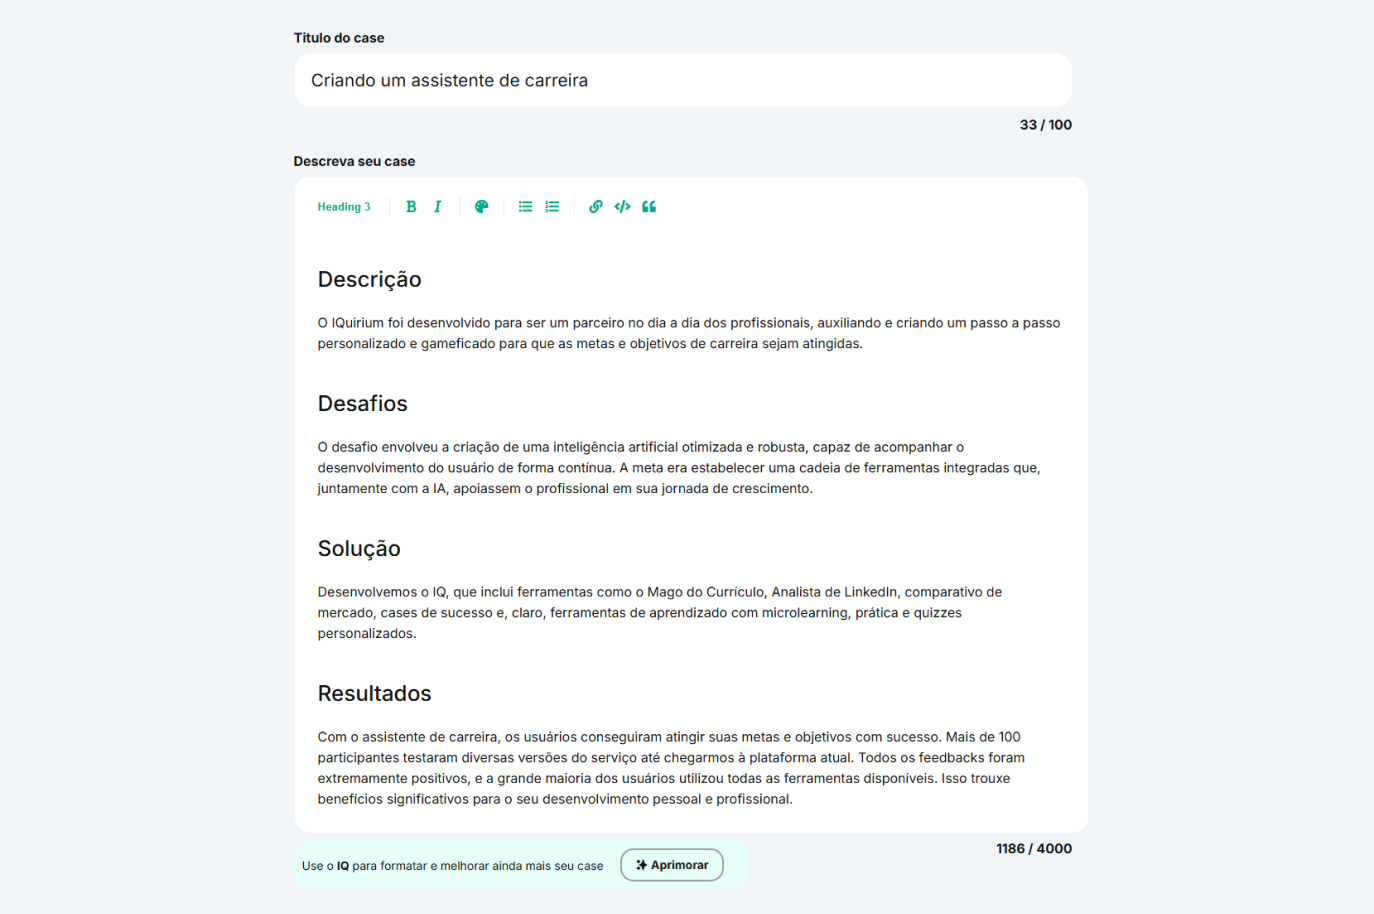
Task: Click the Aprimorar button
Action: coord(672,865)
